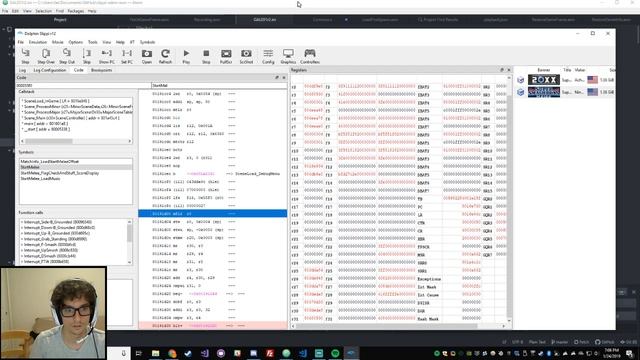Open the Controllers settings icon
This screenshot has width=640, height=360.
(310, 56)
